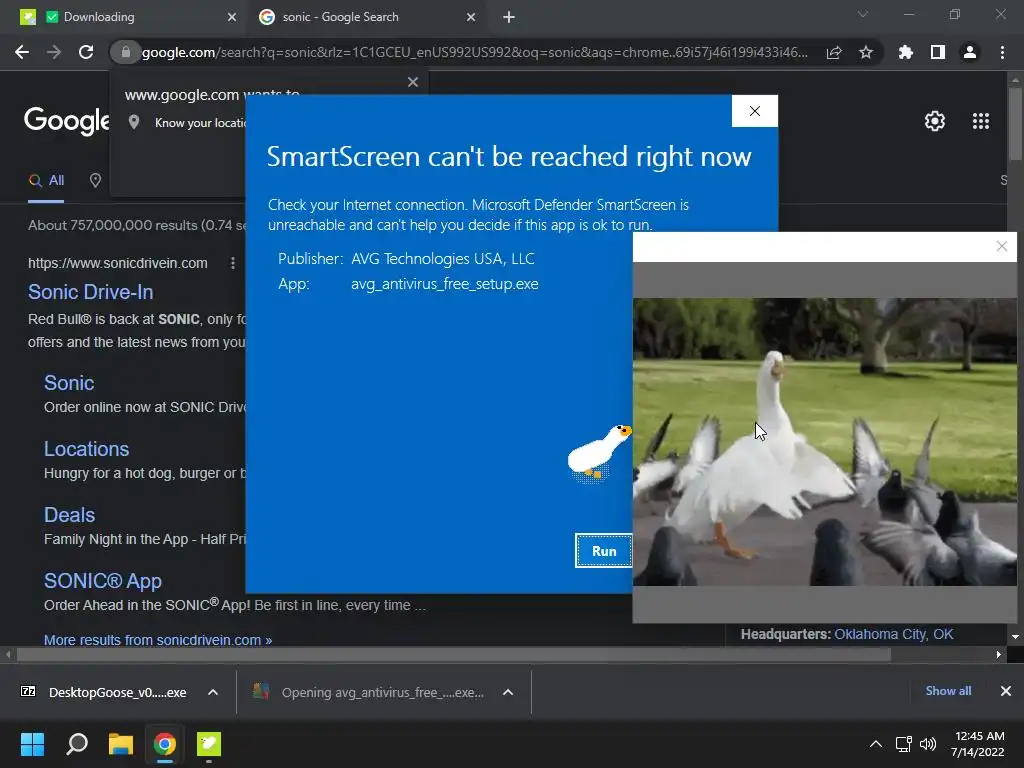Click the pixel goose on the dialog
The width and height of the screenshot is (1024, 768).
point(599,454)
